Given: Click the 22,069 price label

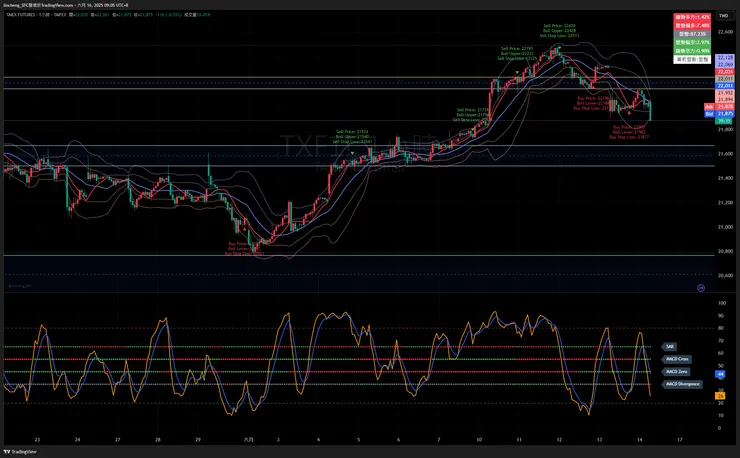Looking at the screenshot, I should click(x=725, y=64).
